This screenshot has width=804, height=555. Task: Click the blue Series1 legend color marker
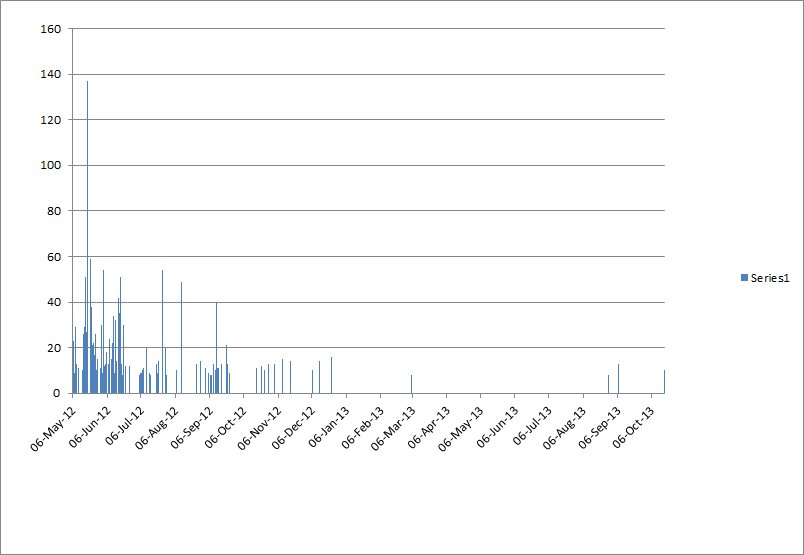[x=744, y=278]
